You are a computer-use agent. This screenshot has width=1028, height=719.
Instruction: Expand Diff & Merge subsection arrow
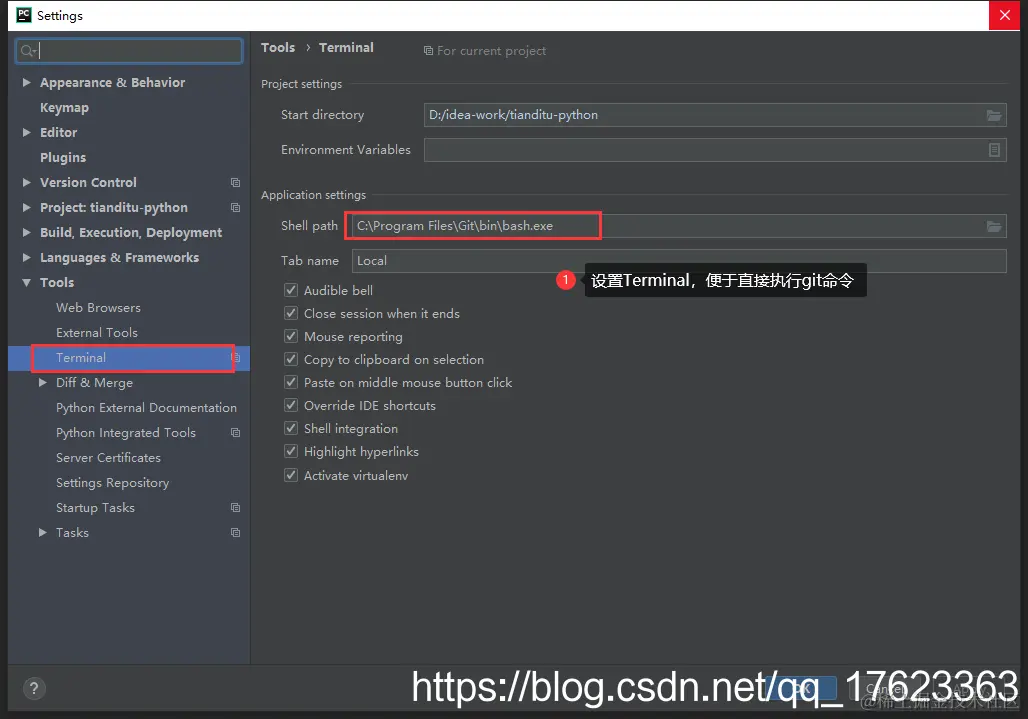point(43,383)
